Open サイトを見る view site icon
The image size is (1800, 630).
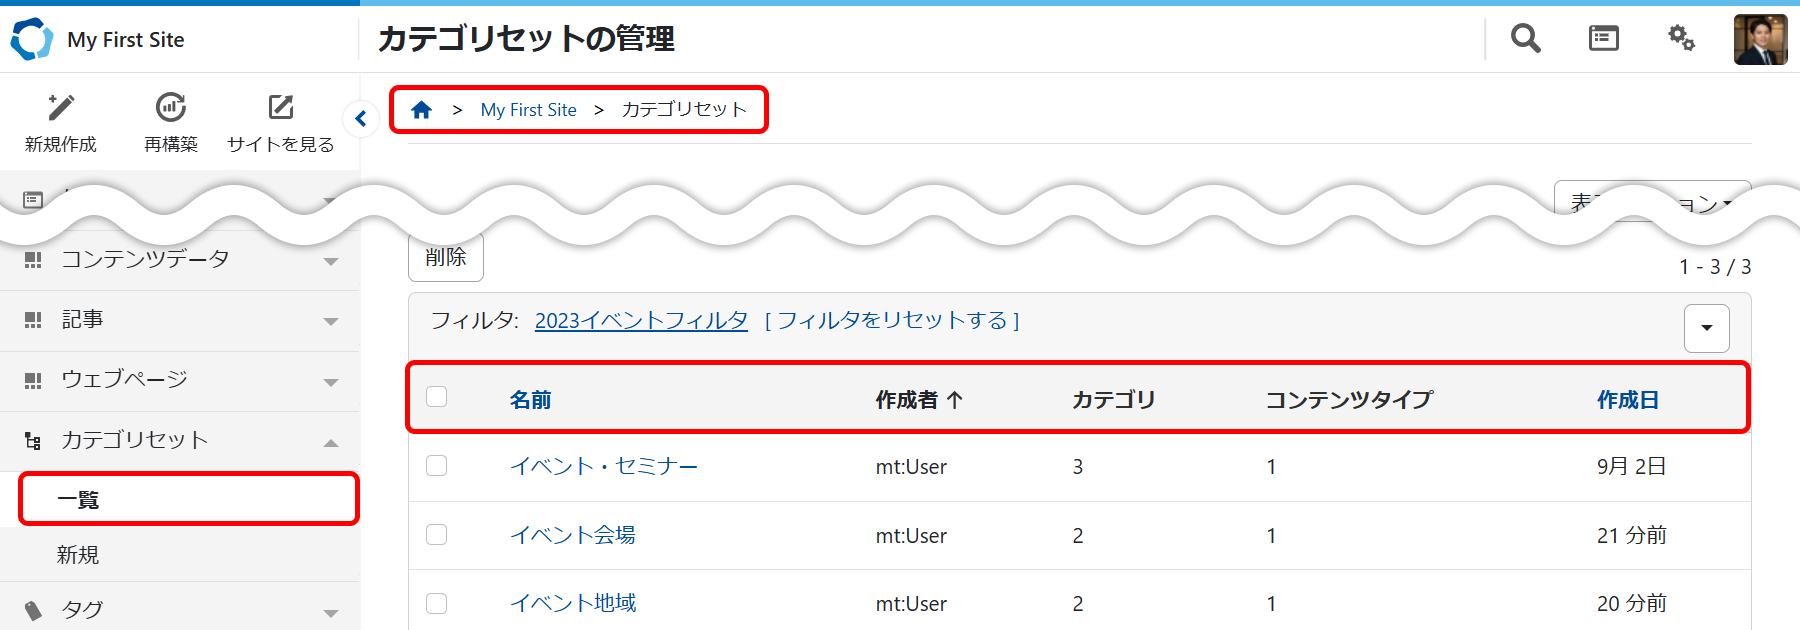pos(281,108)
